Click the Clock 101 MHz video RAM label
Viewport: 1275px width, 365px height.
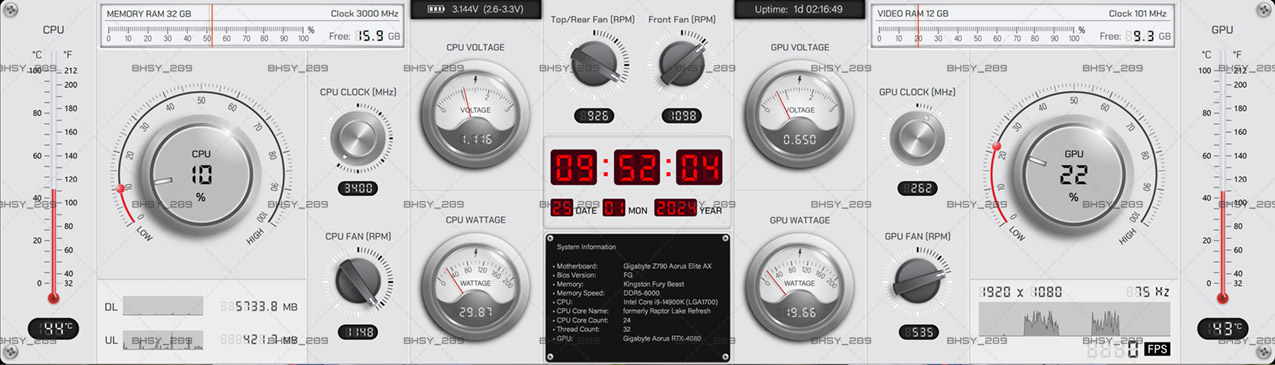1137,14
